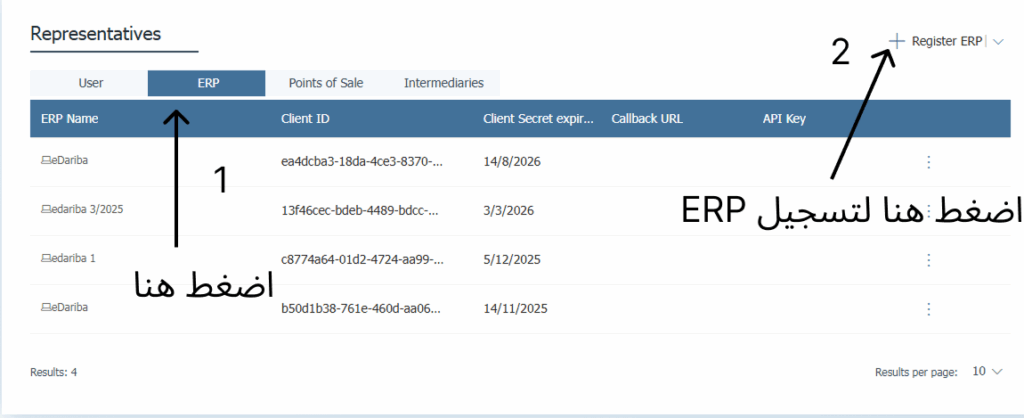This screenshot has height=418, width=1024.
Task: Go to the Intermediaries tab
Action: (x=443, y=84)
